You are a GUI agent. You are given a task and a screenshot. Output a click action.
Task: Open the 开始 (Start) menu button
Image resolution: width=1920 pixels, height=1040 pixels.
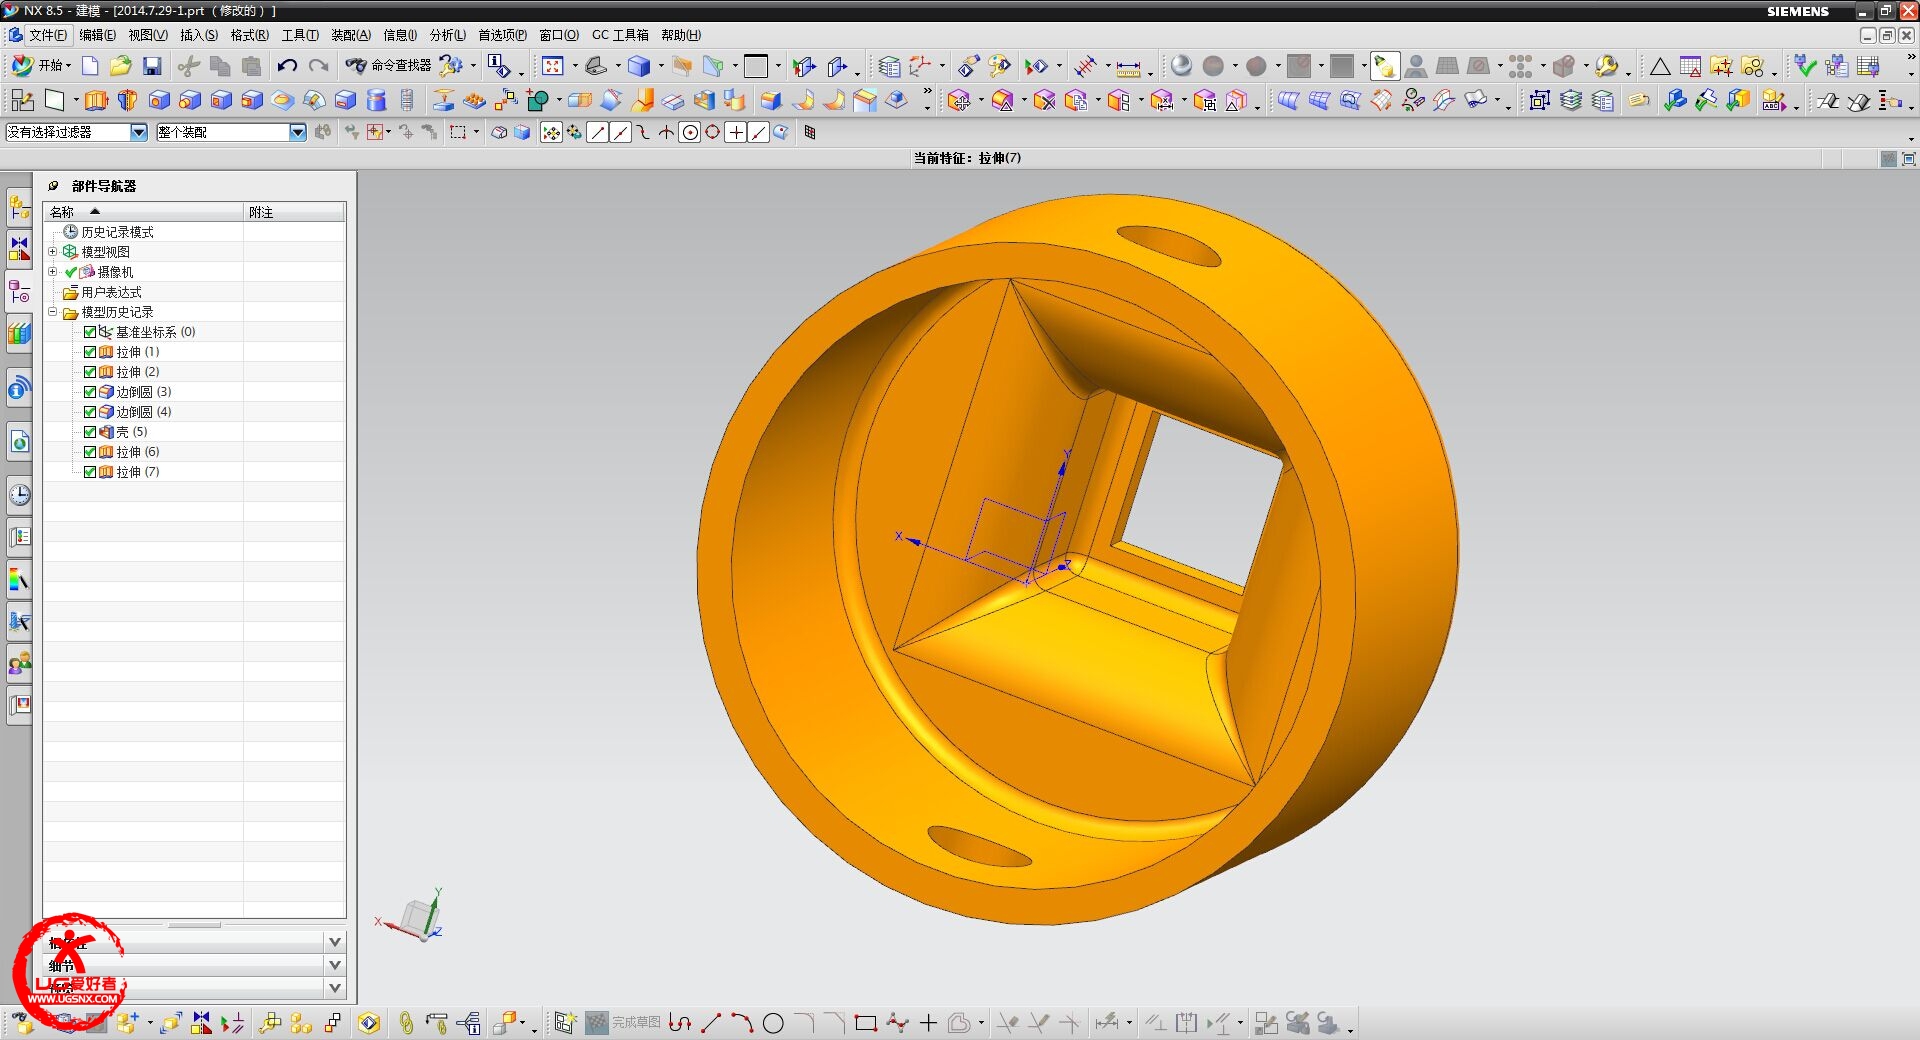[41, 65]
